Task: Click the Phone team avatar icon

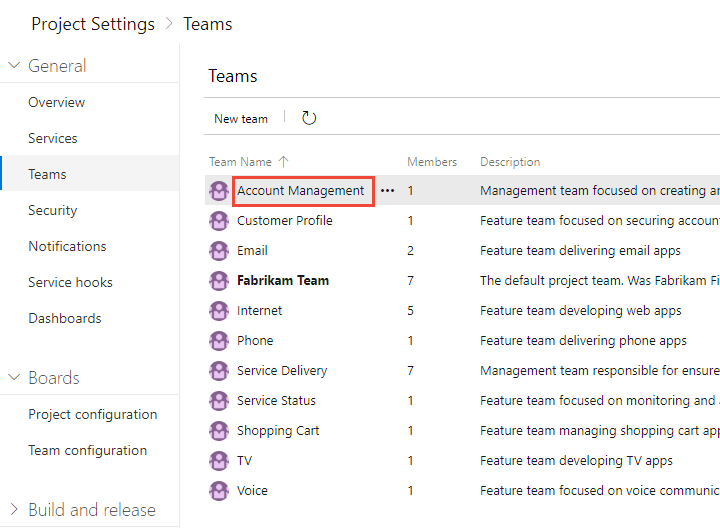Action: [219, 341]
